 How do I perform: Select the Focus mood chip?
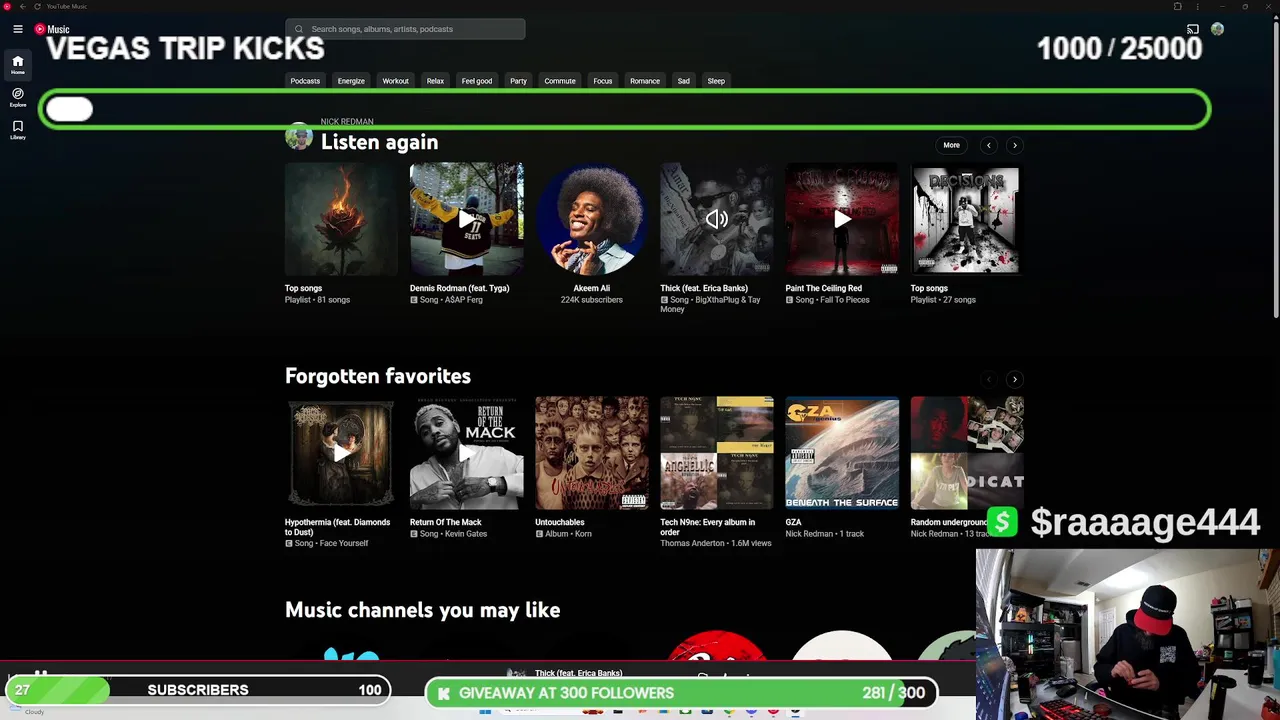coord(602,81)
